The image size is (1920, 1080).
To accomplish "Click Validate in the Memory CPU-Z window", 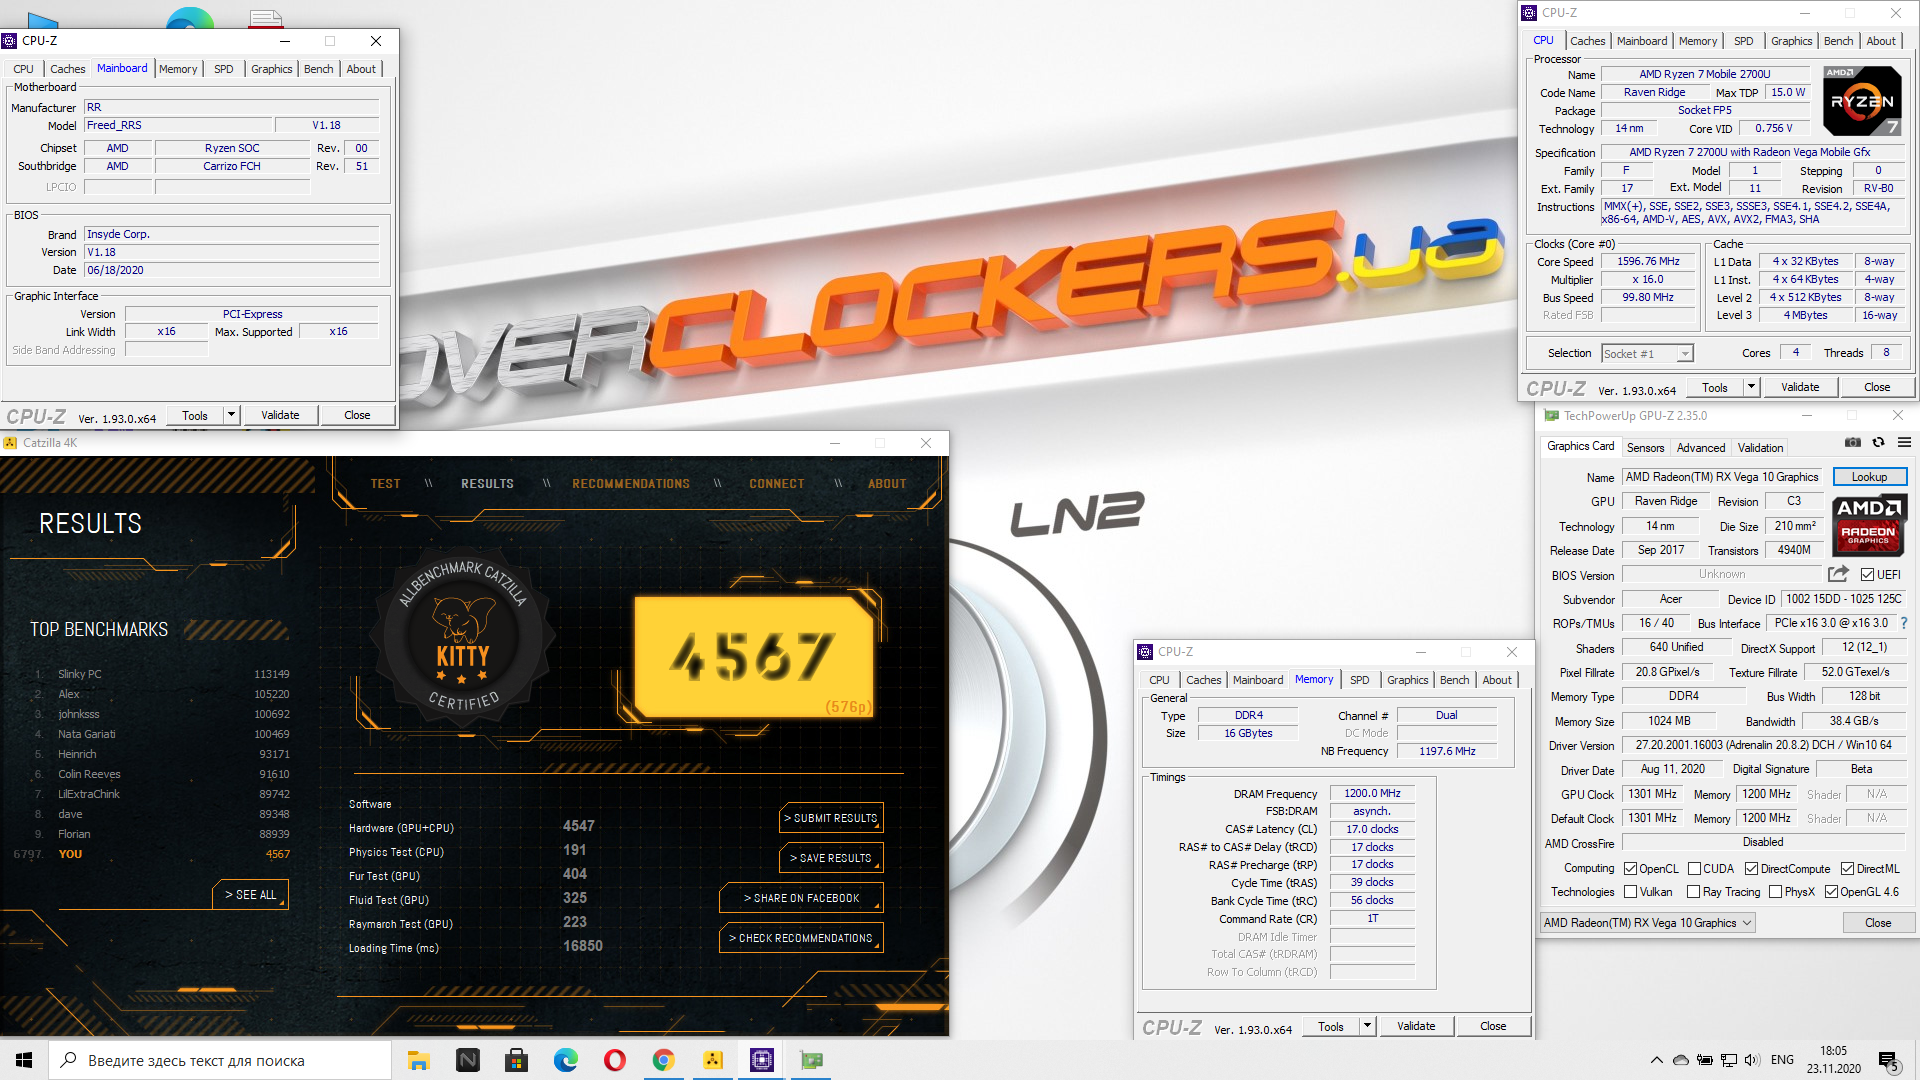I will tap(1416, 1026).
